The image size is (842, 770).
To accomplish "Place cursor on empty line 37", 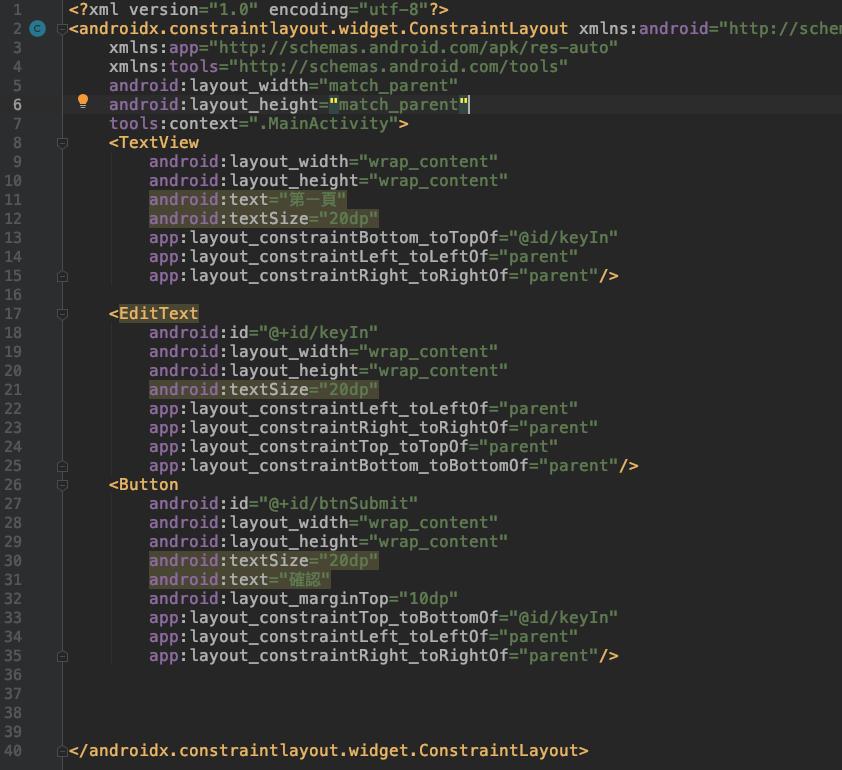I will (x=400, y=694).
